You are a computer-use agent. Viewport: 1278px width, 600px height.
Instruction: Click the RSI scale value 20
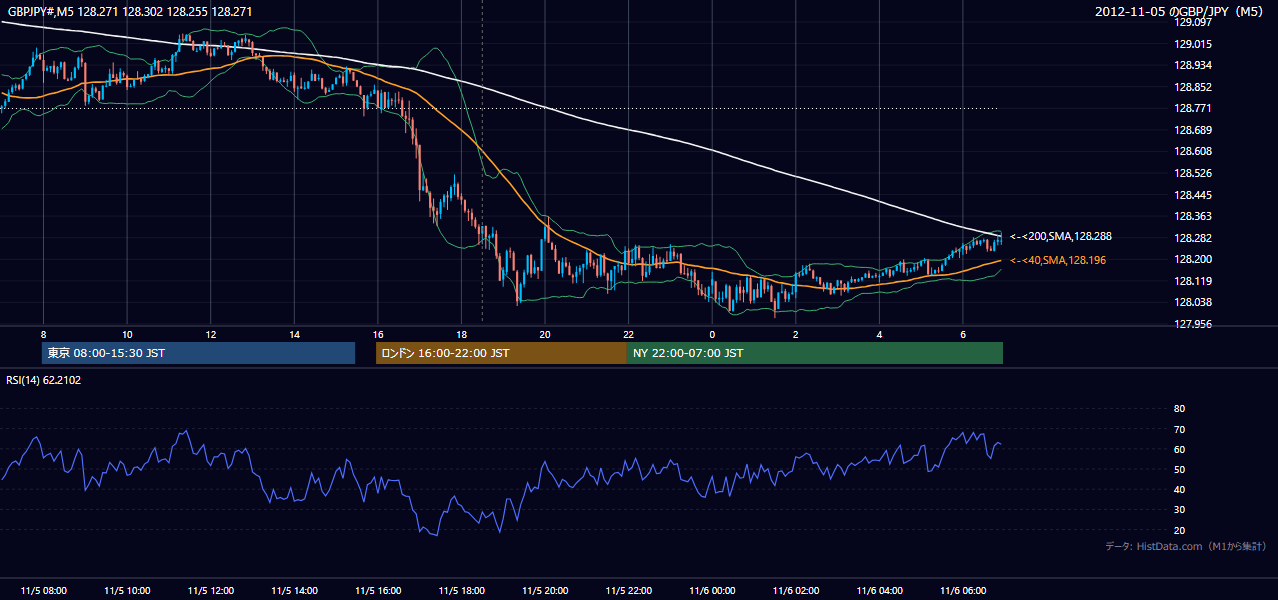click(1179, 530)
